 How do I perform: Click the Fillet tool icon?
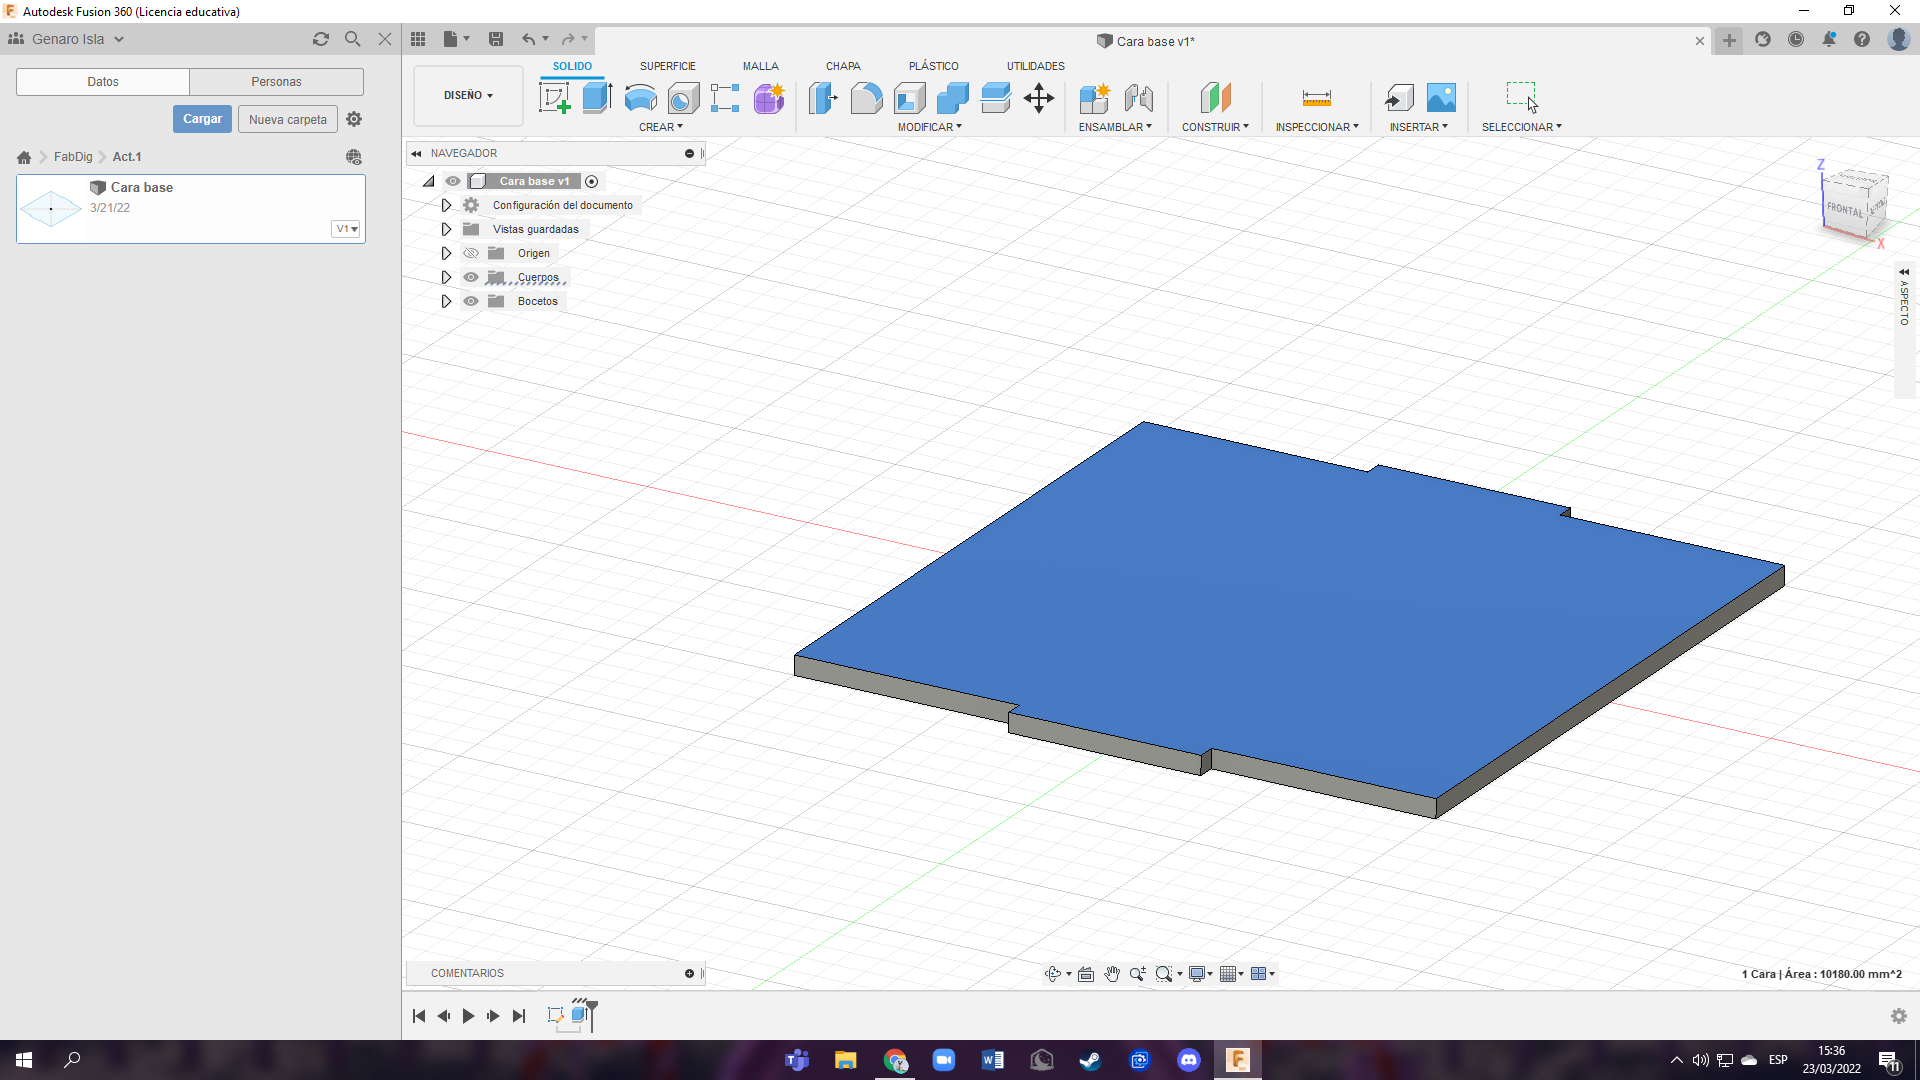[x=866, y=98]
